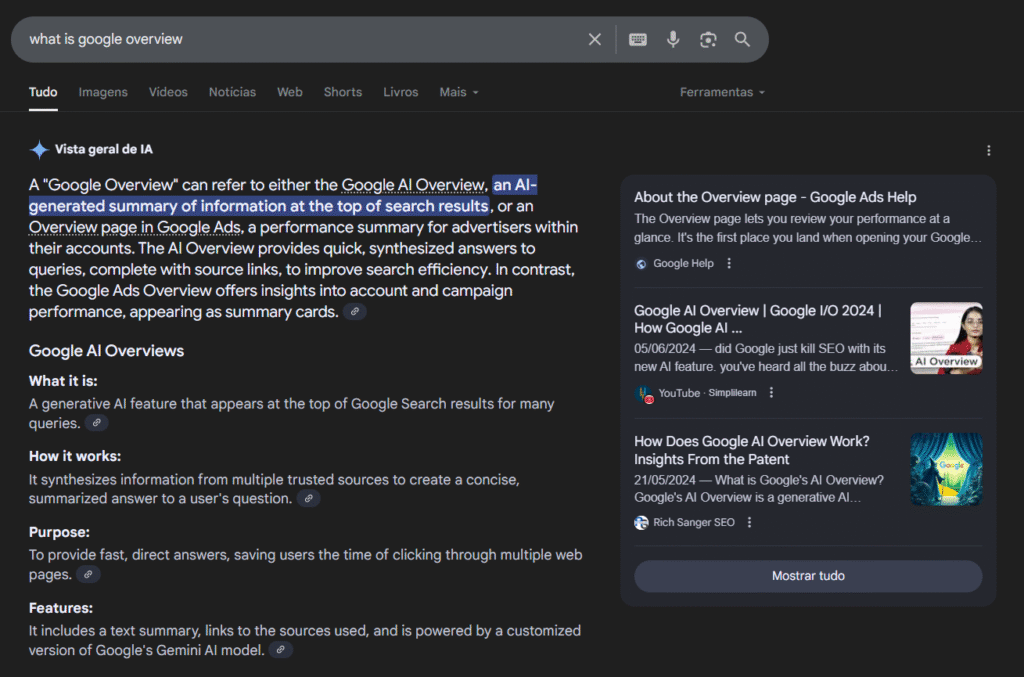Click the Rich Sanger SEO favicon
This screenshot has height=677, width=1024.
[641, 522]
